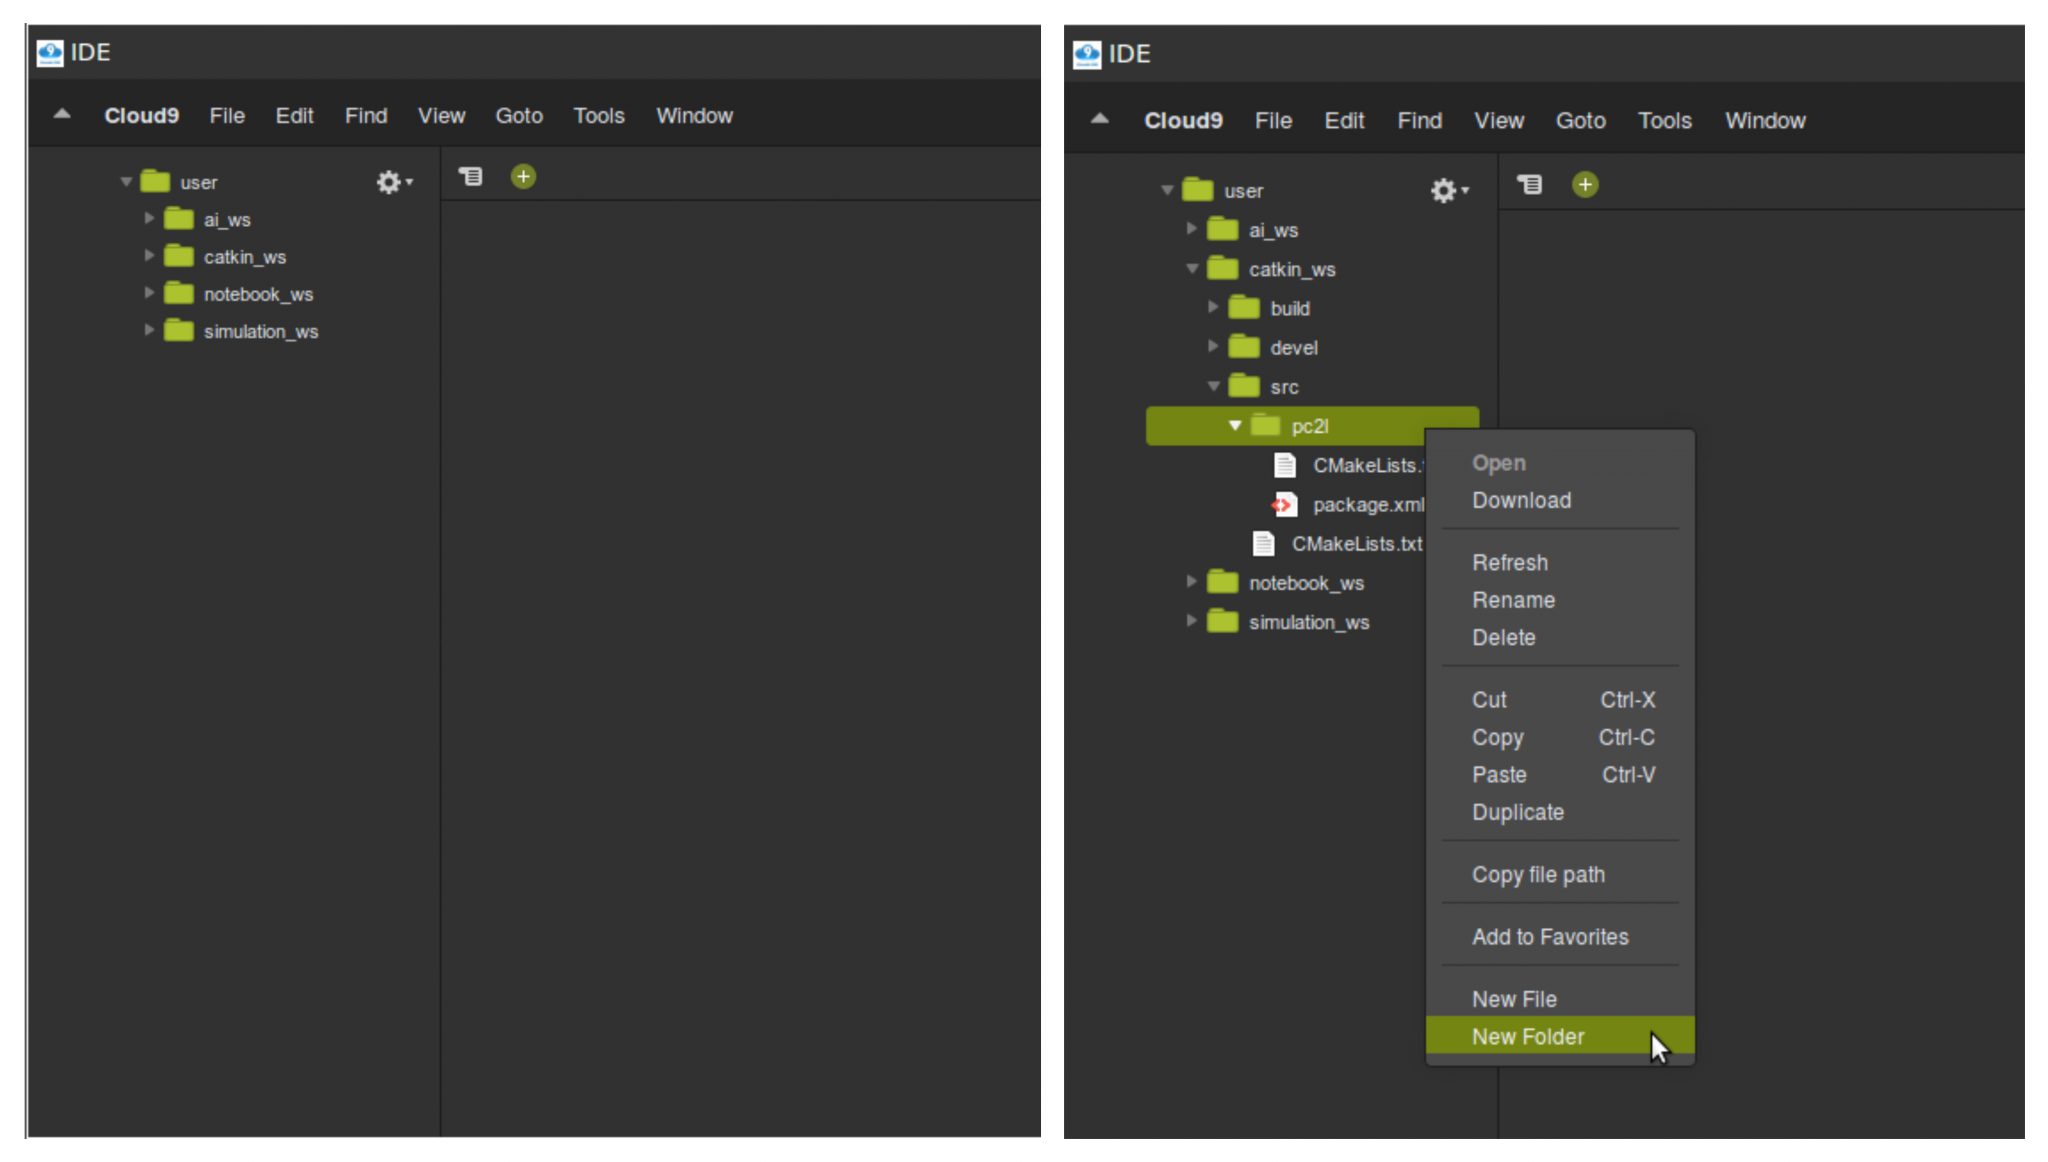Click the green plus new tab icon in right IDE
Viewport: 2048px width, 1162px height.
(x=1584, y=185)
